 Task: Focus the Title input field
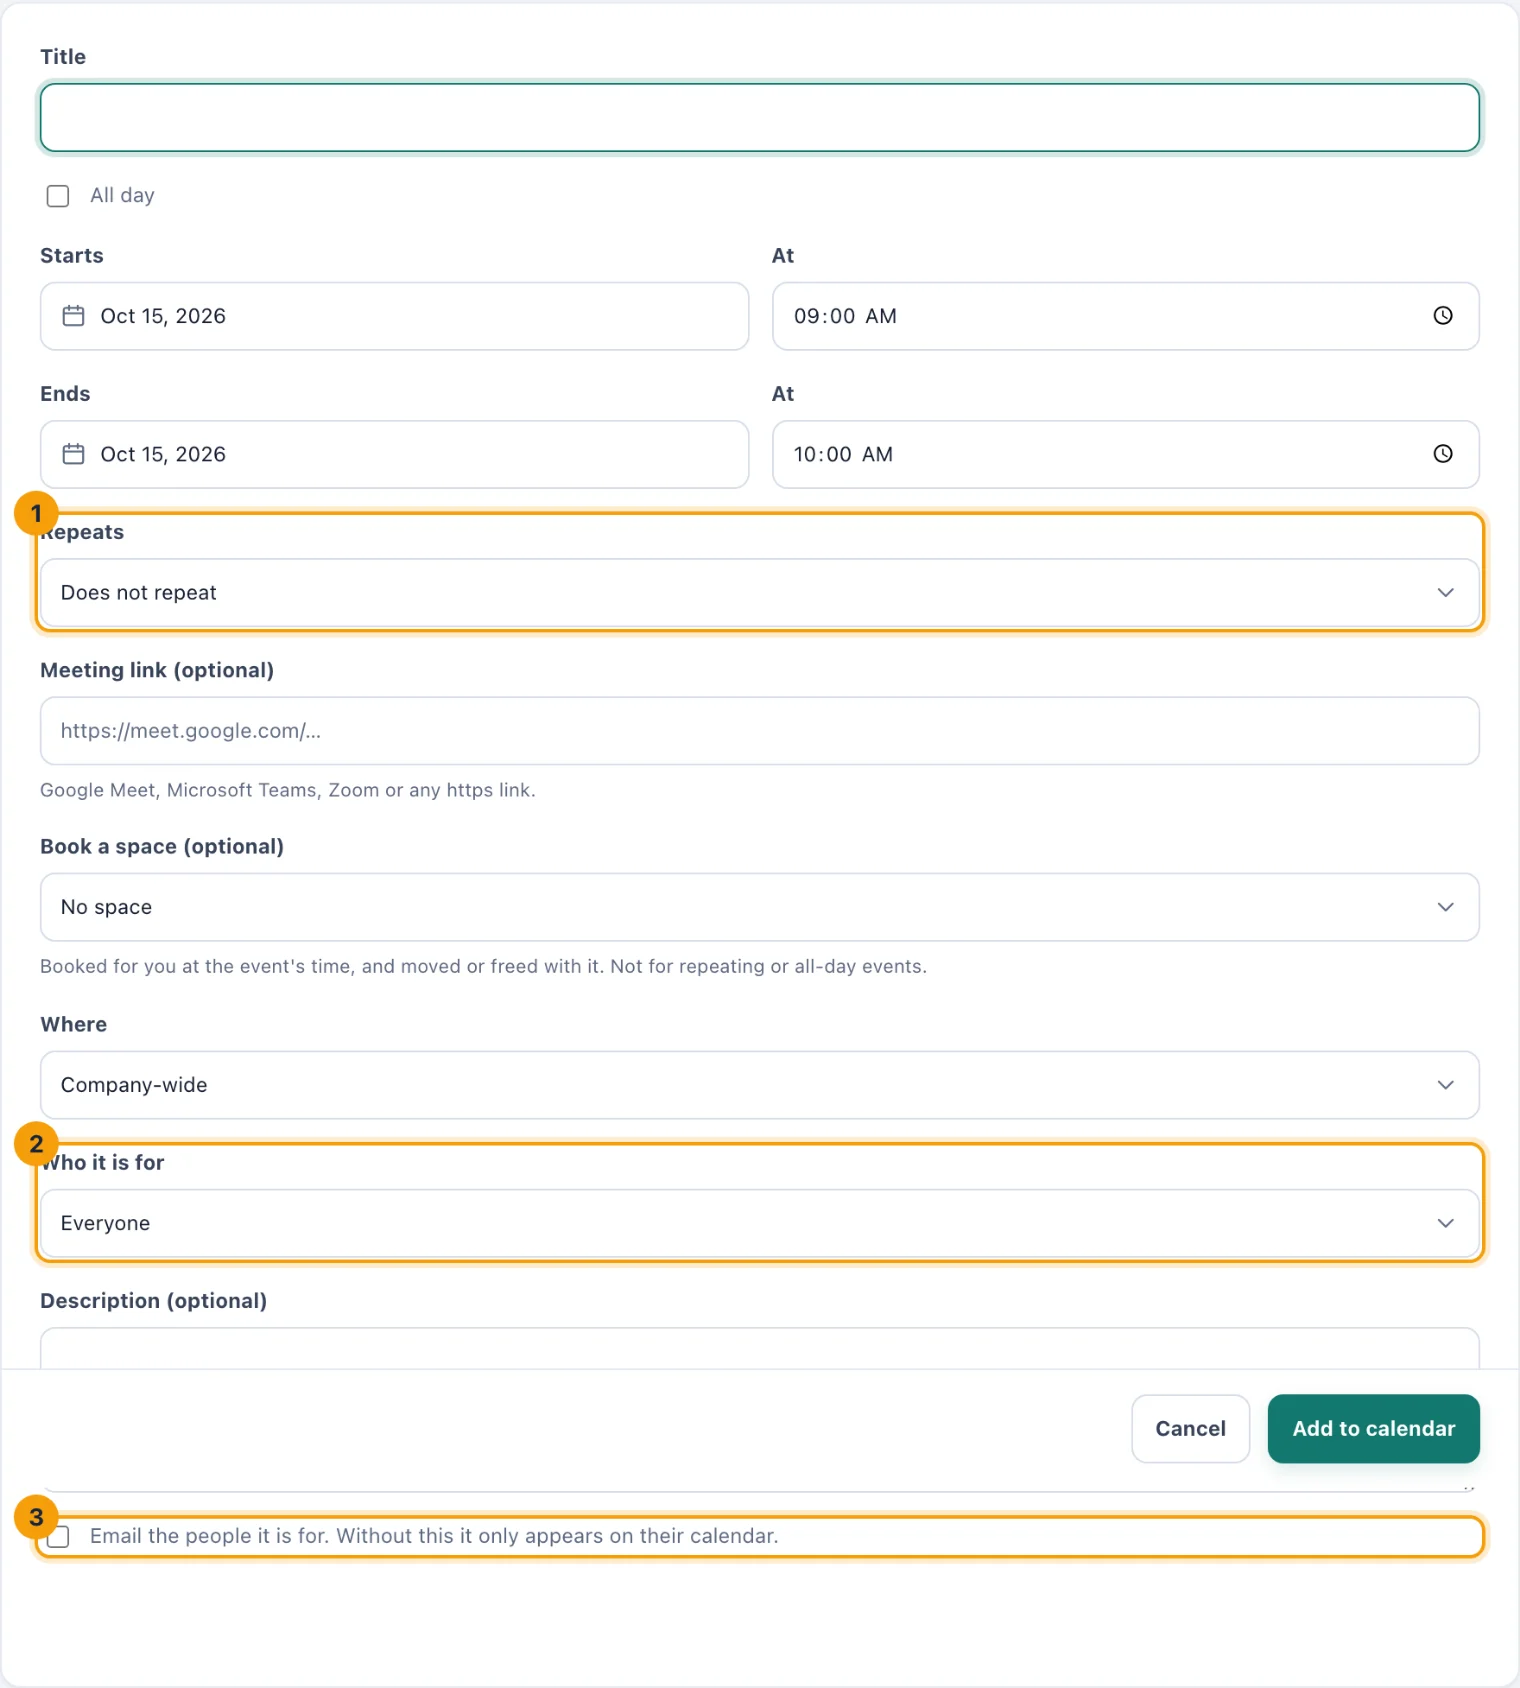point(759,118)
